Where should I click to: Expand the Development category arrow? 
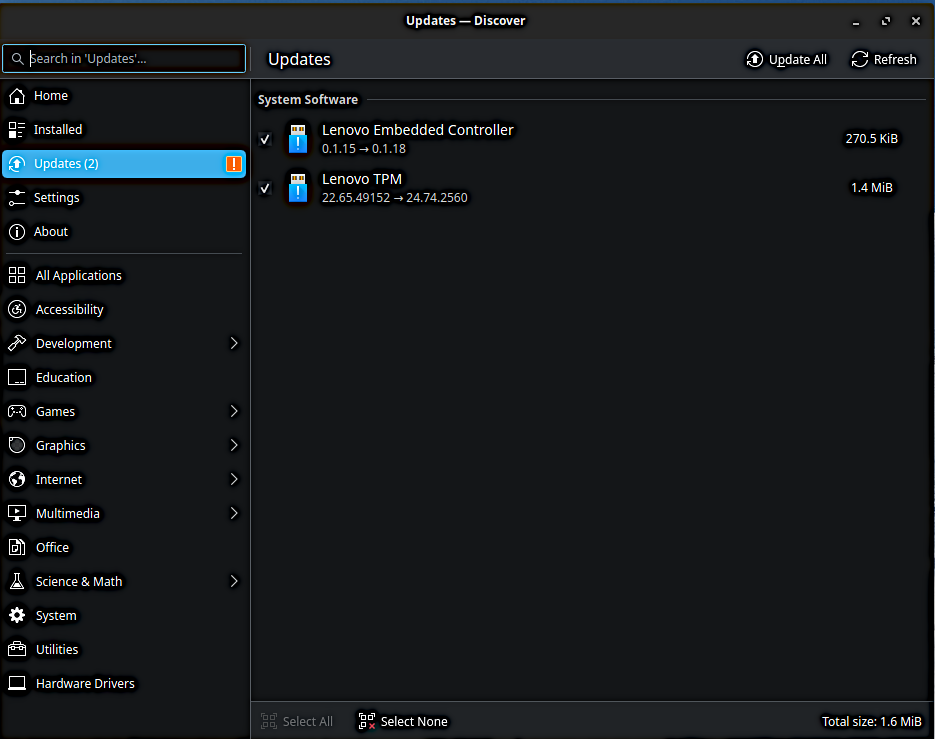point(234,344)
